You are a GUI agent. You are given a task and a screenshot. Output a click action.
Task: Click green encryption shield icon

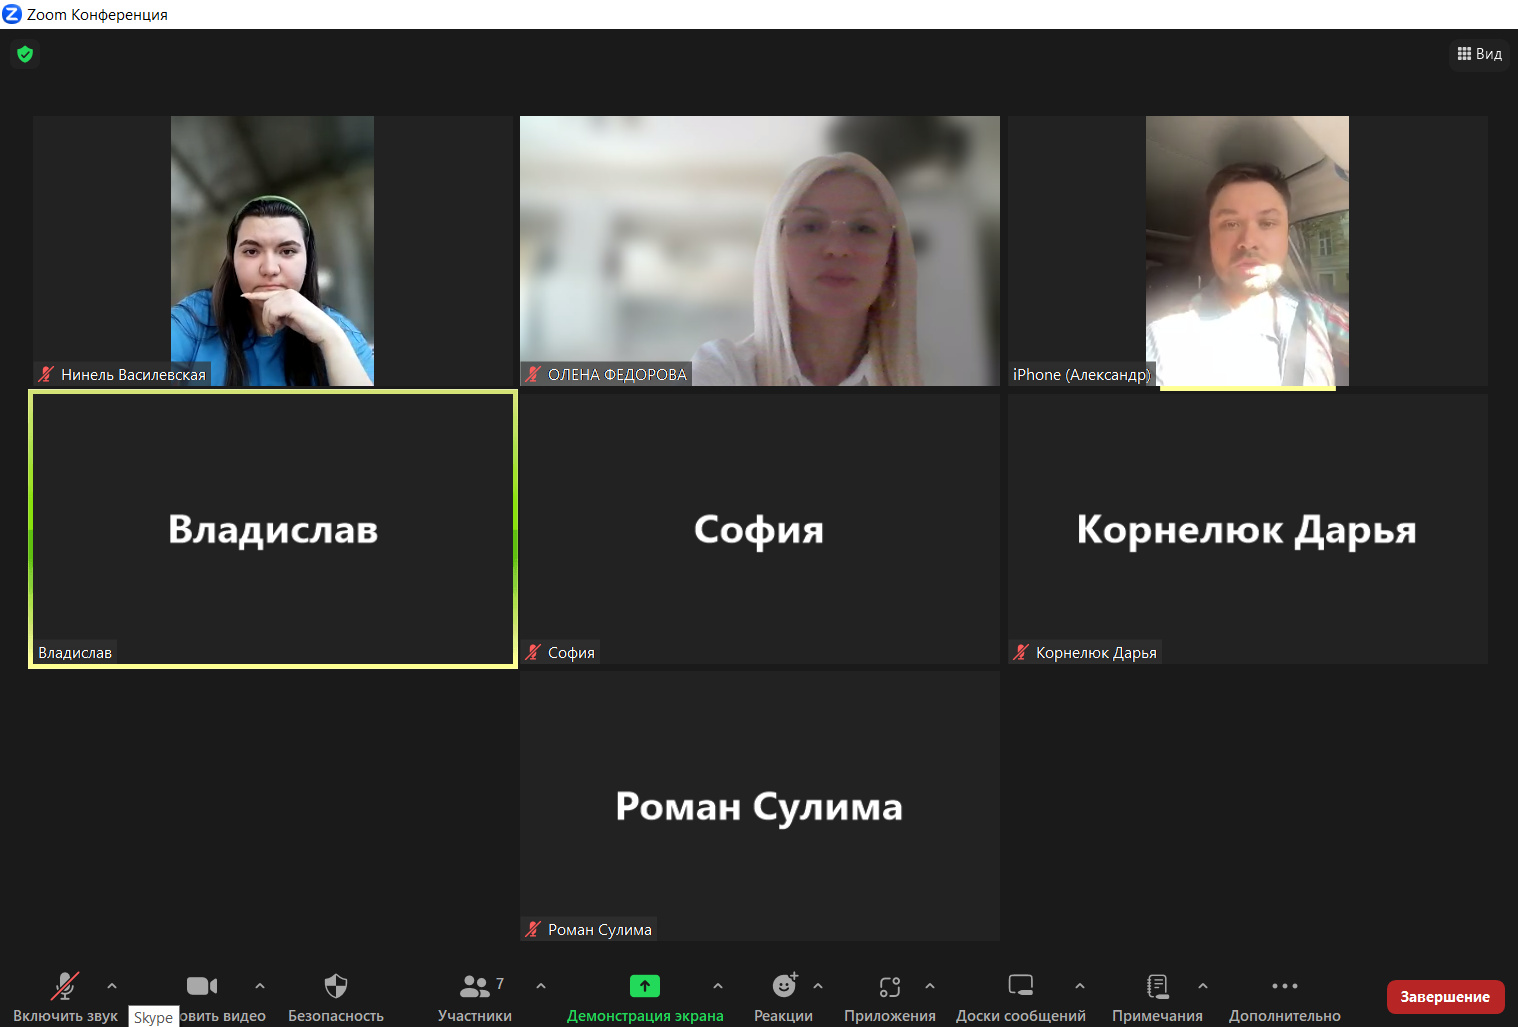pos(25,54)
